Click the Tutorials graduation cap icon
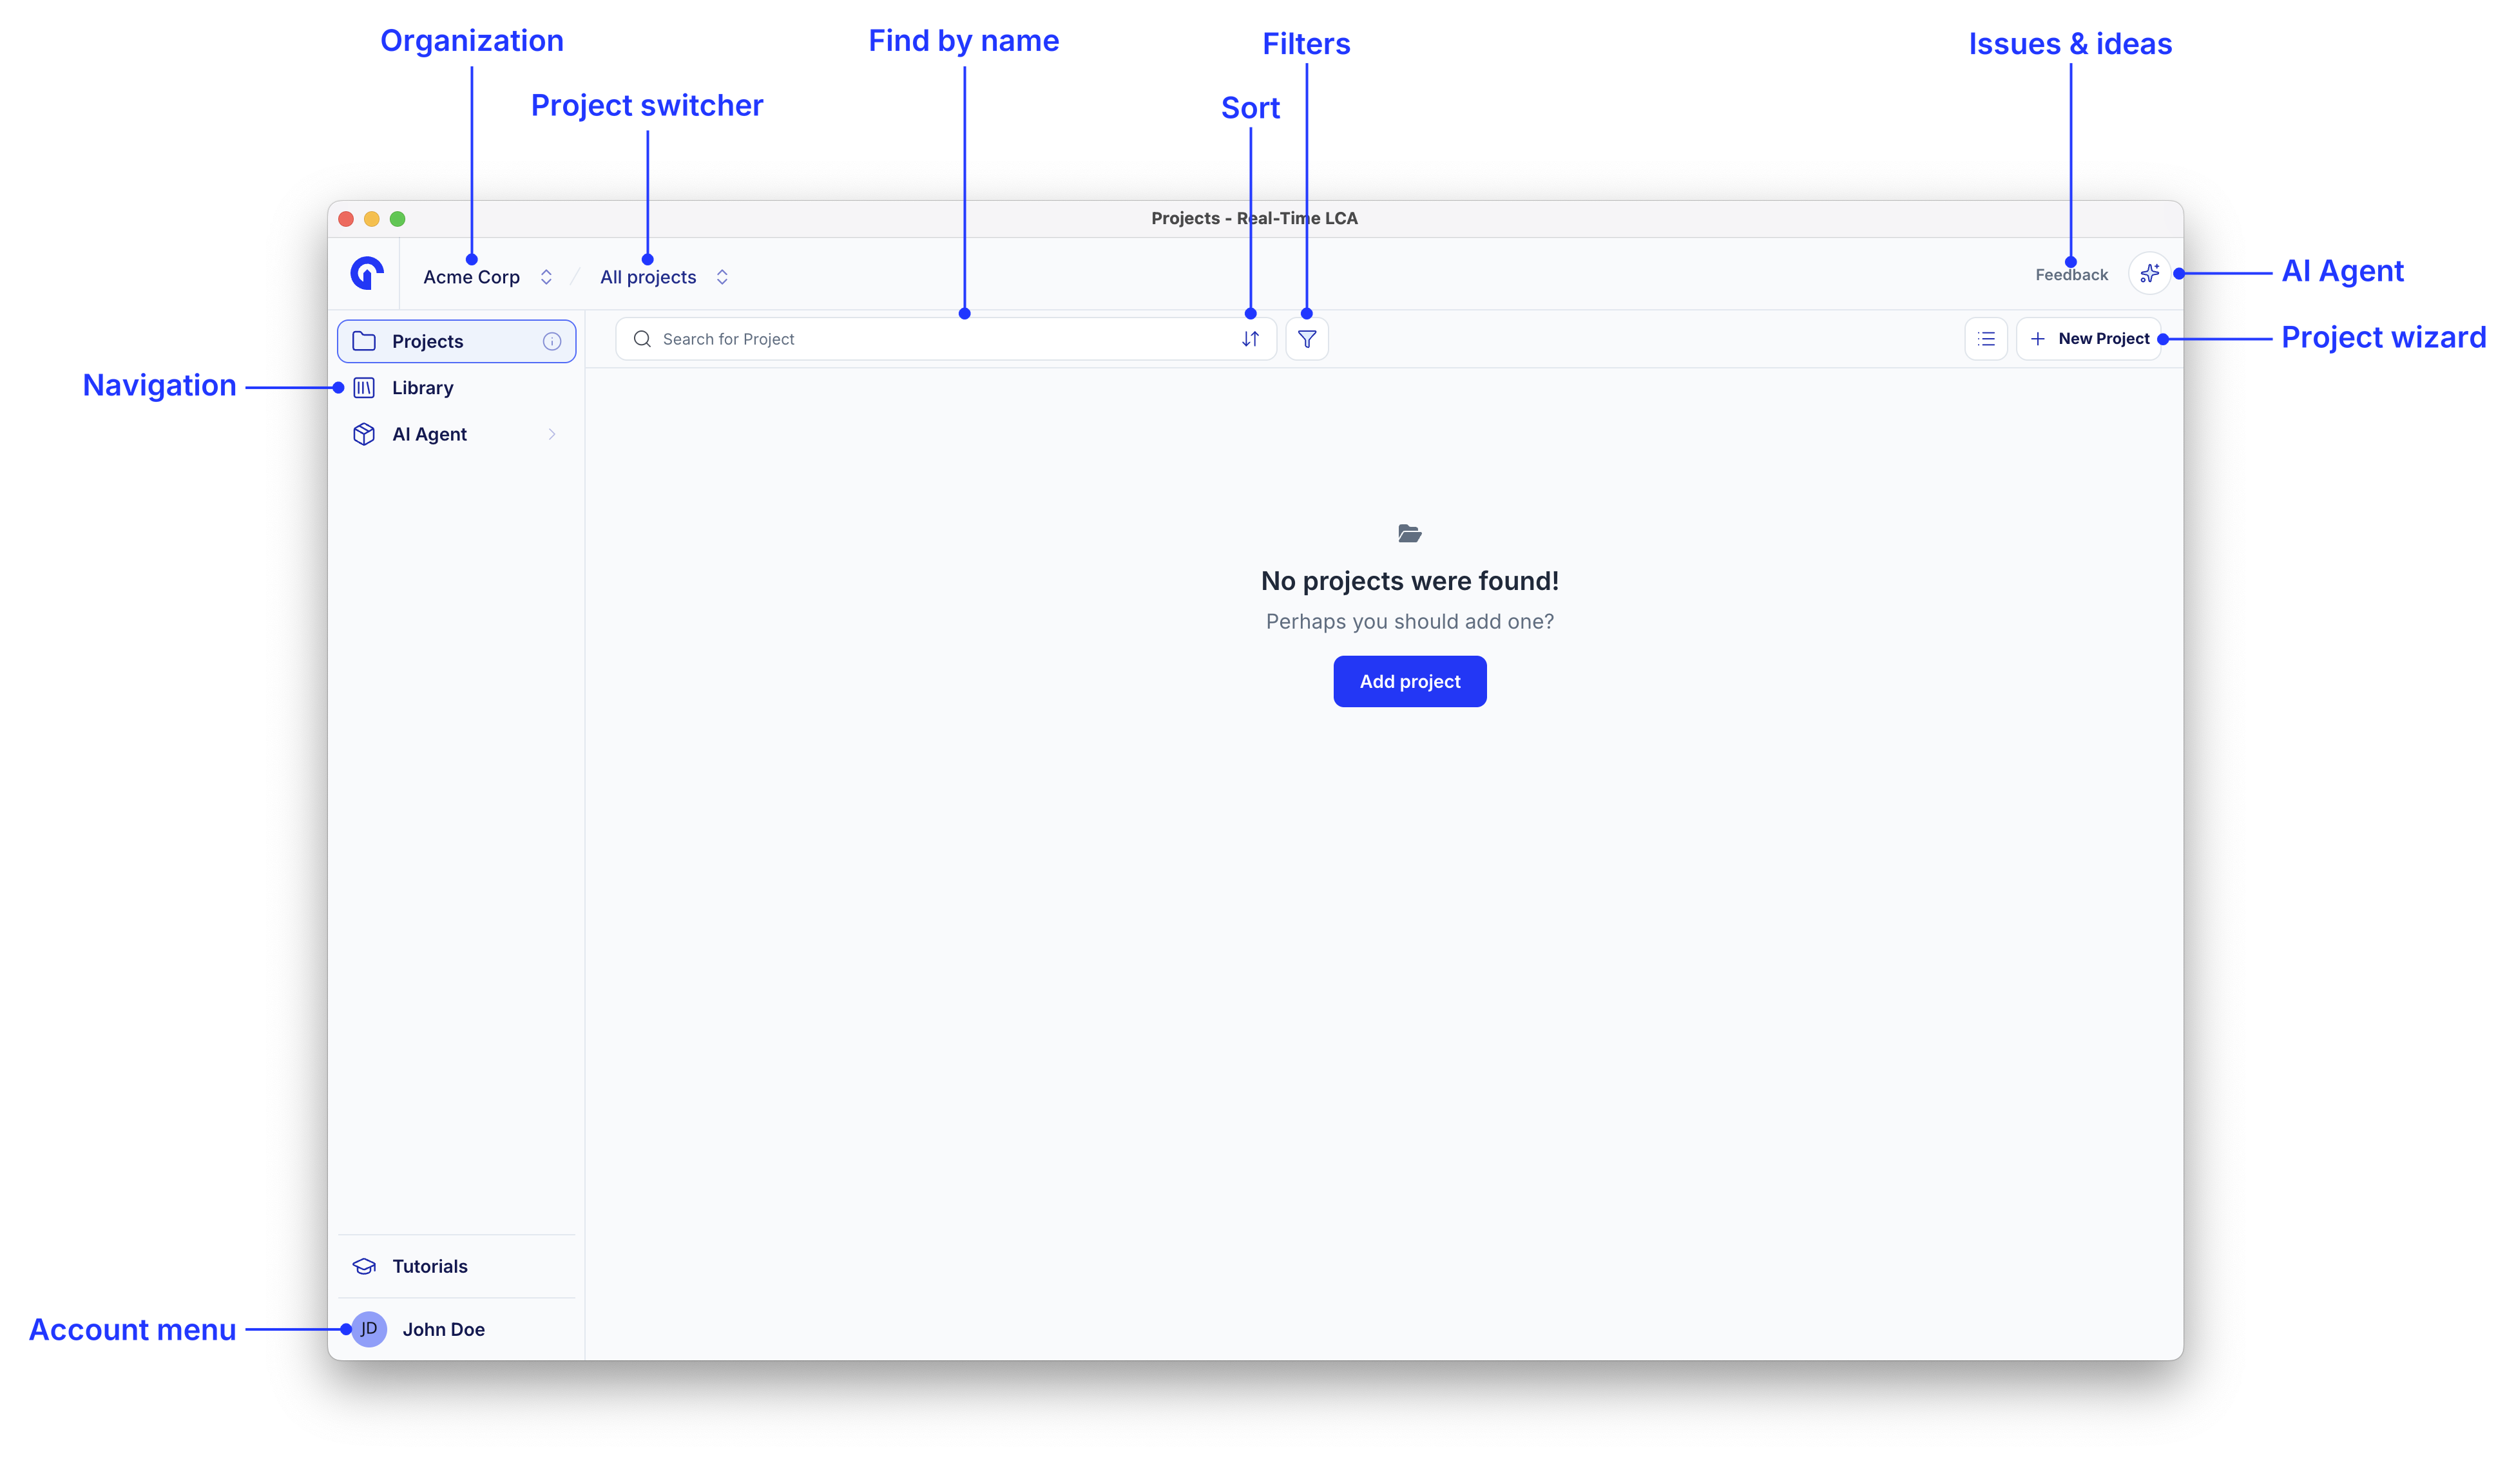This screenshot has height=1484, width=2516. click(x=364, y=1266)
